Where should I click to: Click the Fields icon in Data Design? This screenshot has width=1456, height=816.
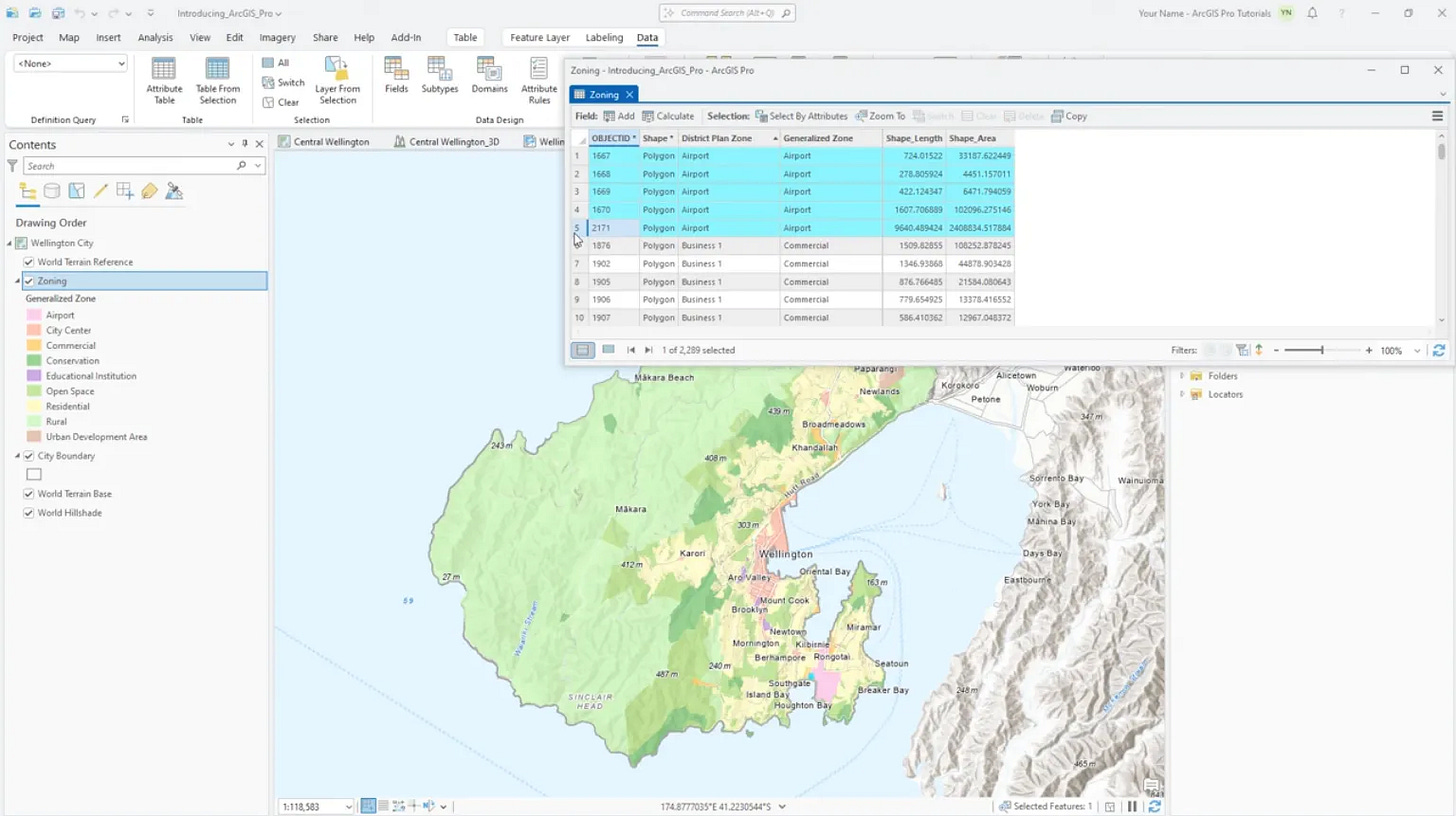click(x=396, y=76)
